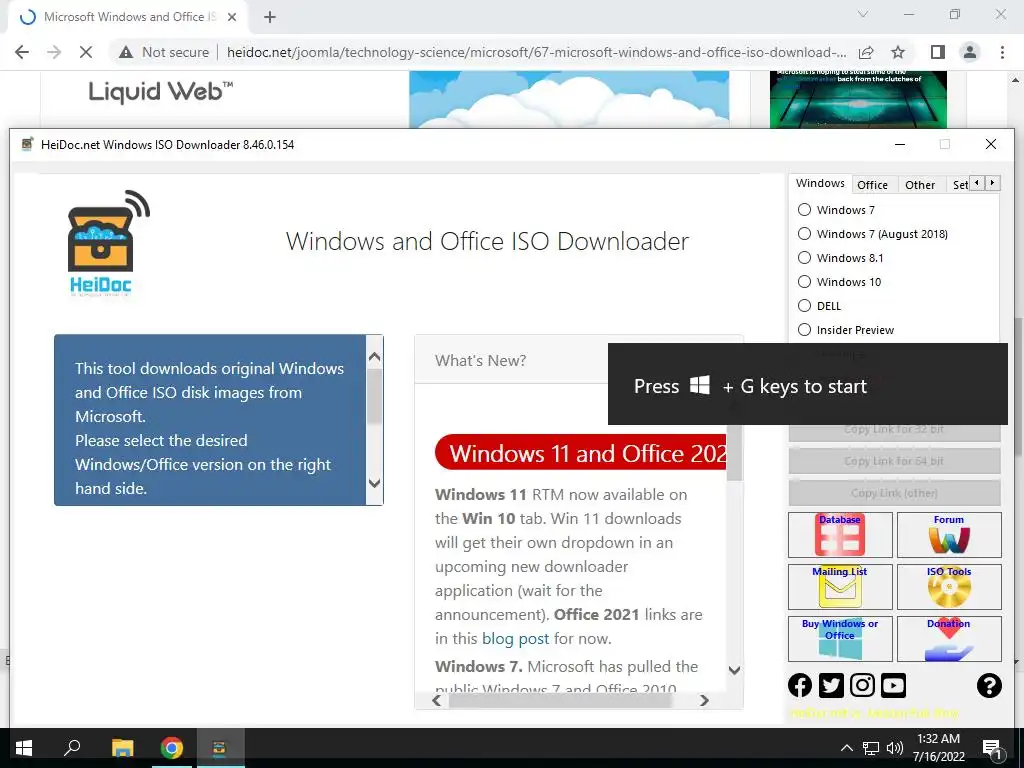Open the Forum icon tile
The width and height of the screenshot is (1024, 768).
[949, 535]
